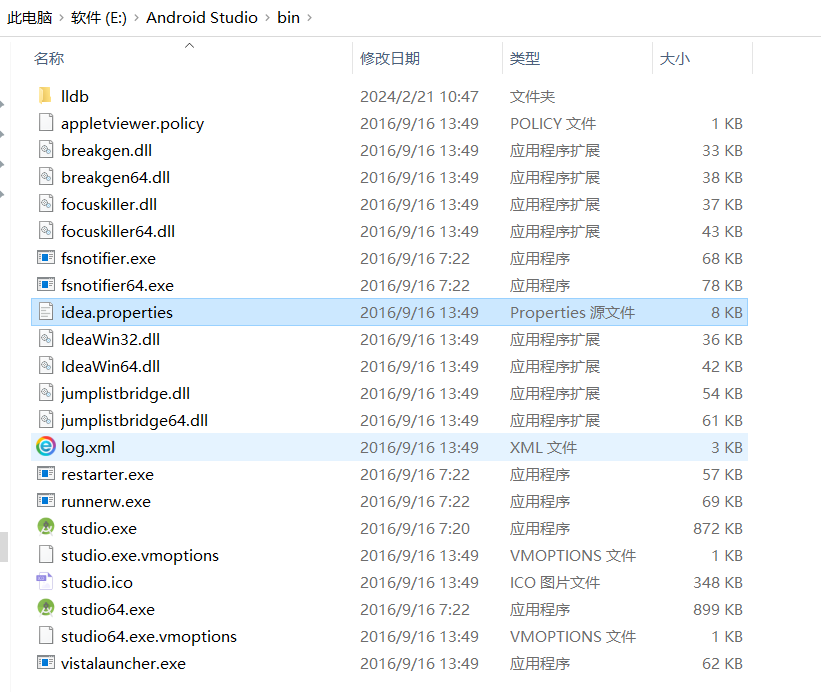Screen dimensions: 821x692
Task: Sort files by the 大小 column header
Action: (x=675, y=58)
